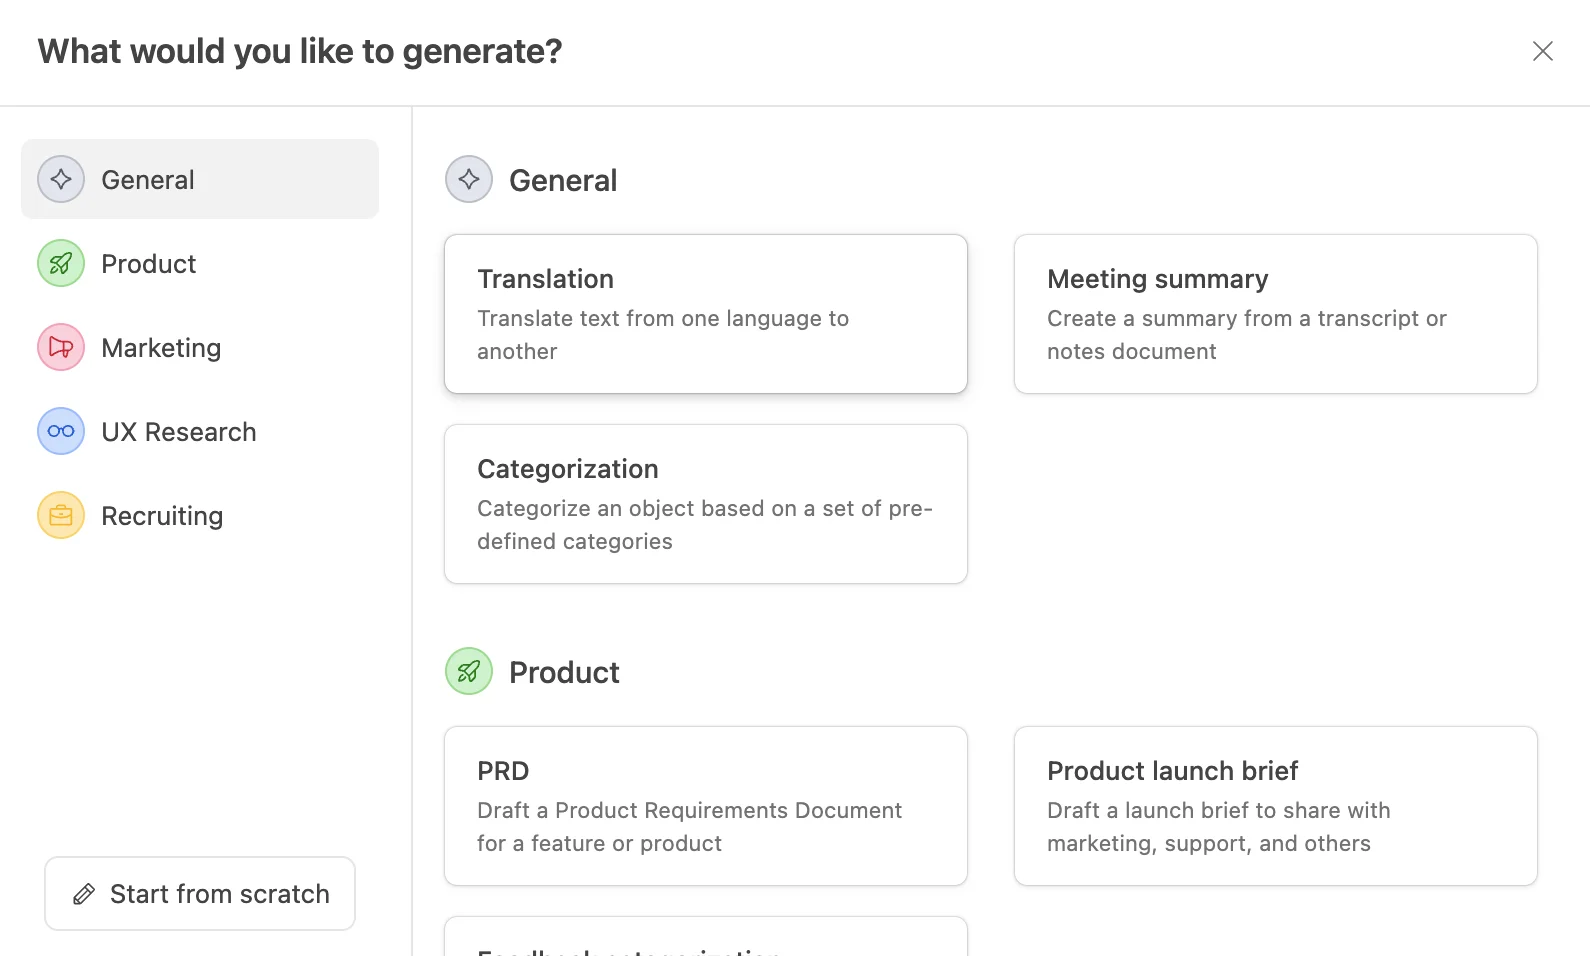The image size is (1590, 956).
Task: Click the pink megaphone Marketing icon
Action: pyautogui.click(x=61, y=348)
